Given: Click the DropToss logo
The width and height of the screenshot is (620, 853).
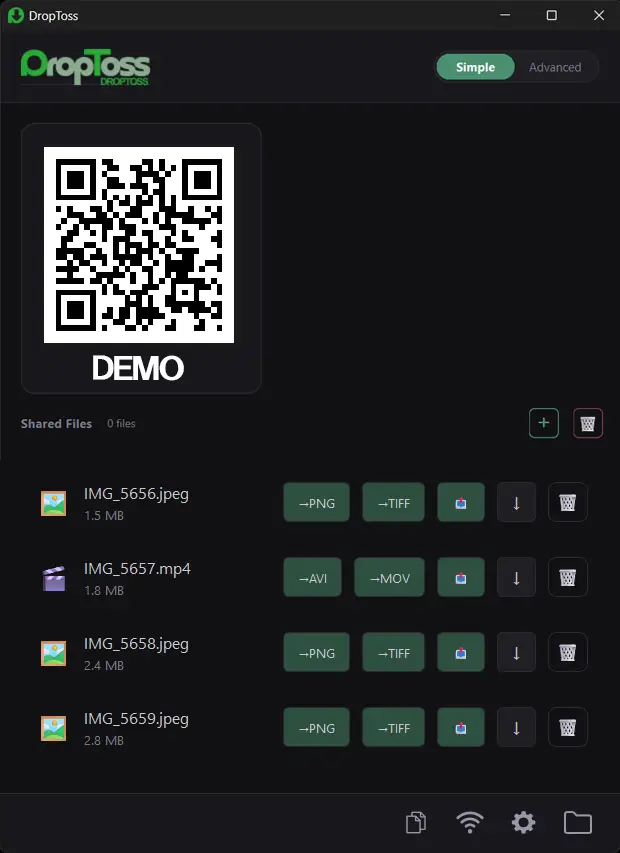Looking at the screenshot, I should coord(85,67).
